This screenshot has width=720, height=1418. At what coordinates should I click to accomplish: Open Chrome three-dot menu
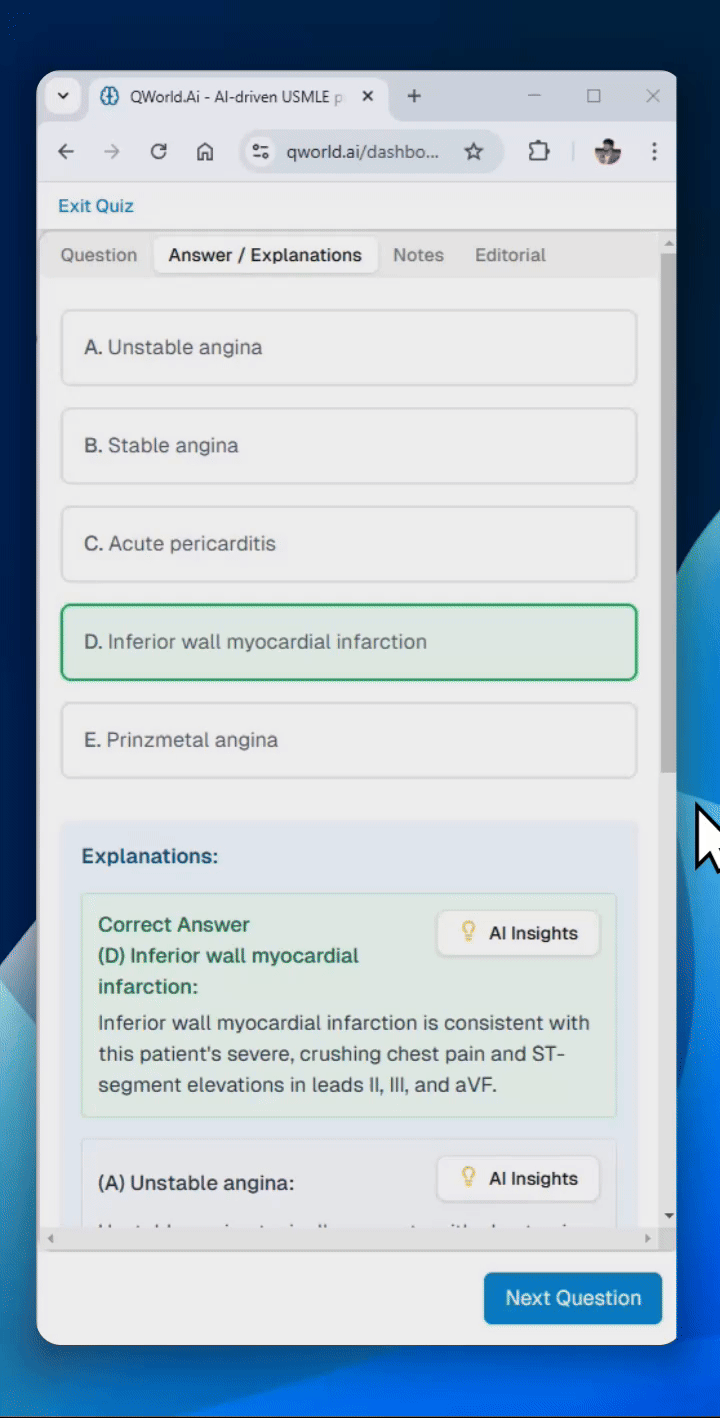tap(654, 151)
